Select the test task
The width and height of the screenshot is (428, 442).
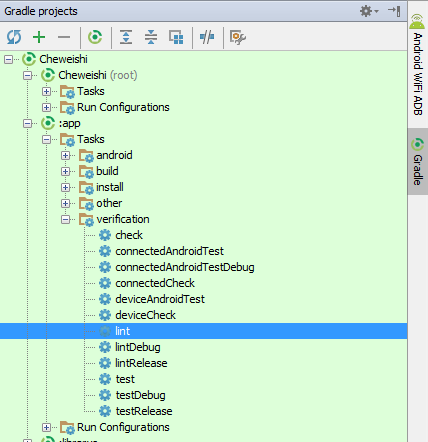[125, 379]
